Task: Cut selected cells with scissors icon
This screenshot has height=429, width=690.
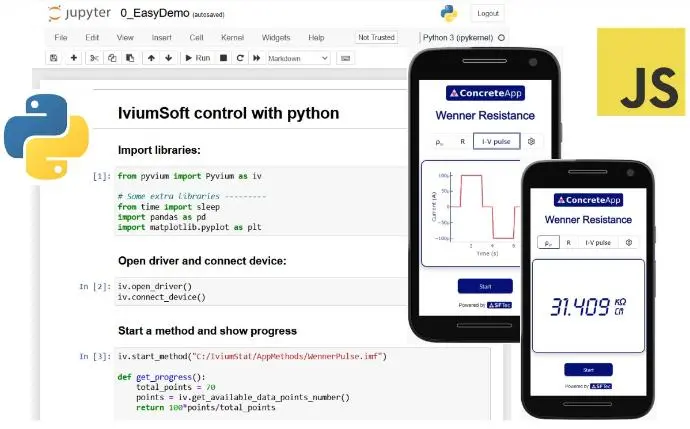Action: [94, 58]
